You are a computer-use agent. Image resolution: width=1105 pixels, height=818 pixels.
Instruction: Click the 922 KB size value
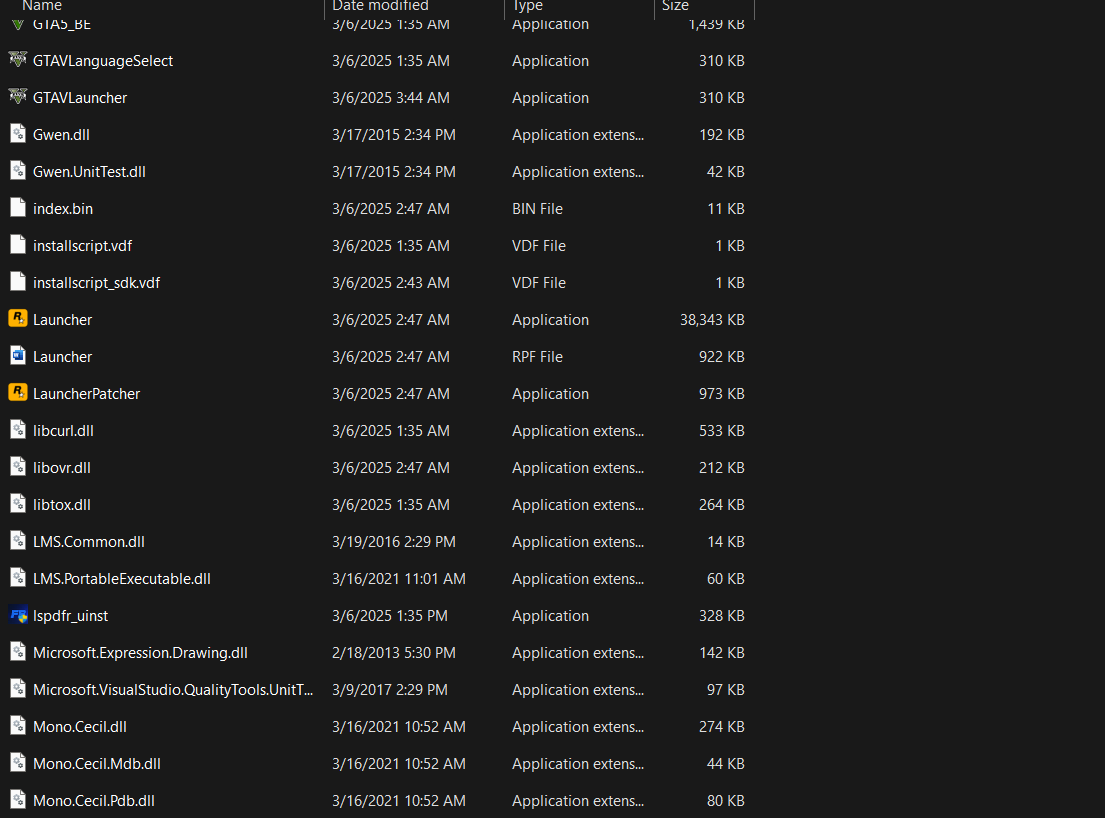click(x=722, y=357)
